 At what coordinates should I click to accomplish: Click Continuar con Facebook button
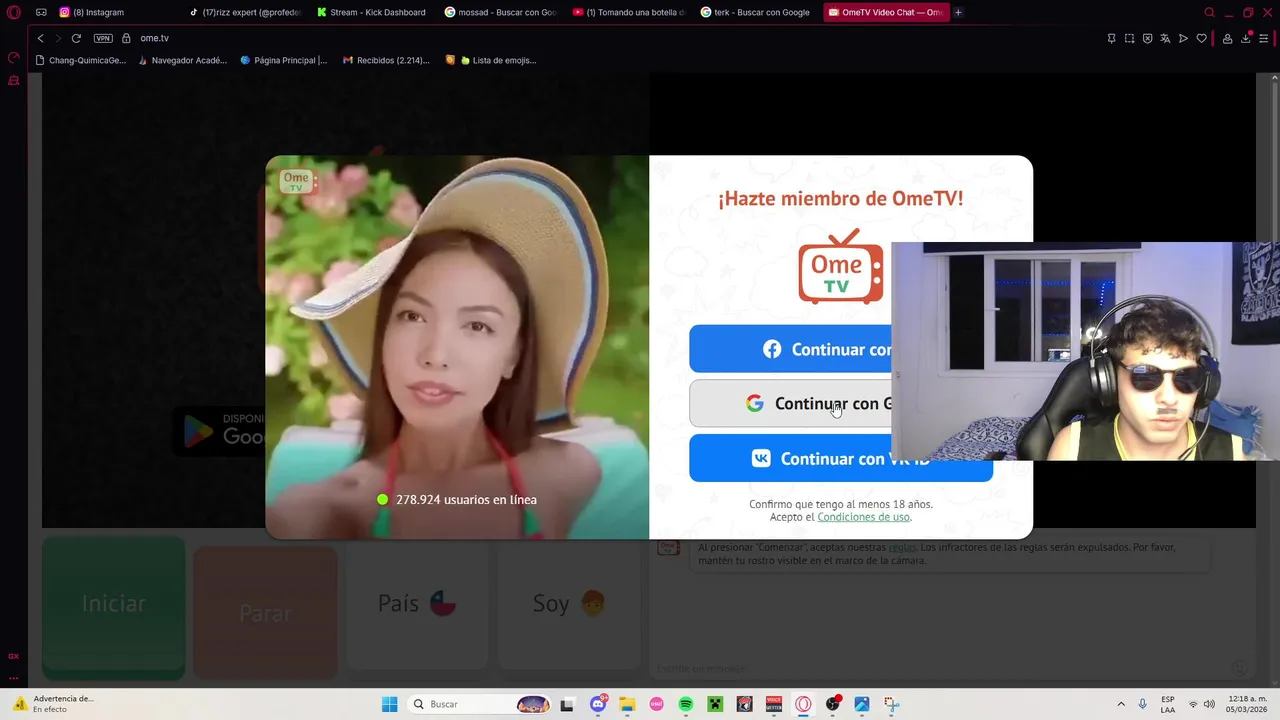click(x=790, y=349)
